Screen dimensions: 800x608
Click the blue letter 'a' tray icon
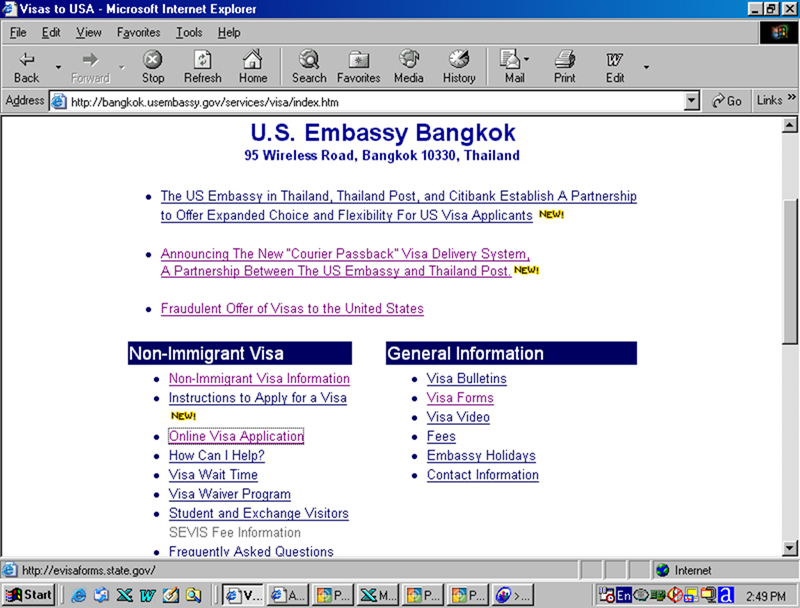coord(726,595)
